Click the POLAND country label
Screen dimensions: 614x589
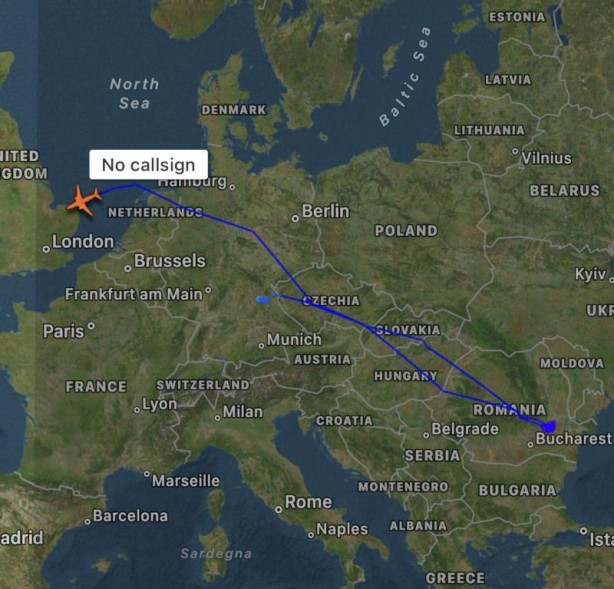click(406, 231)
